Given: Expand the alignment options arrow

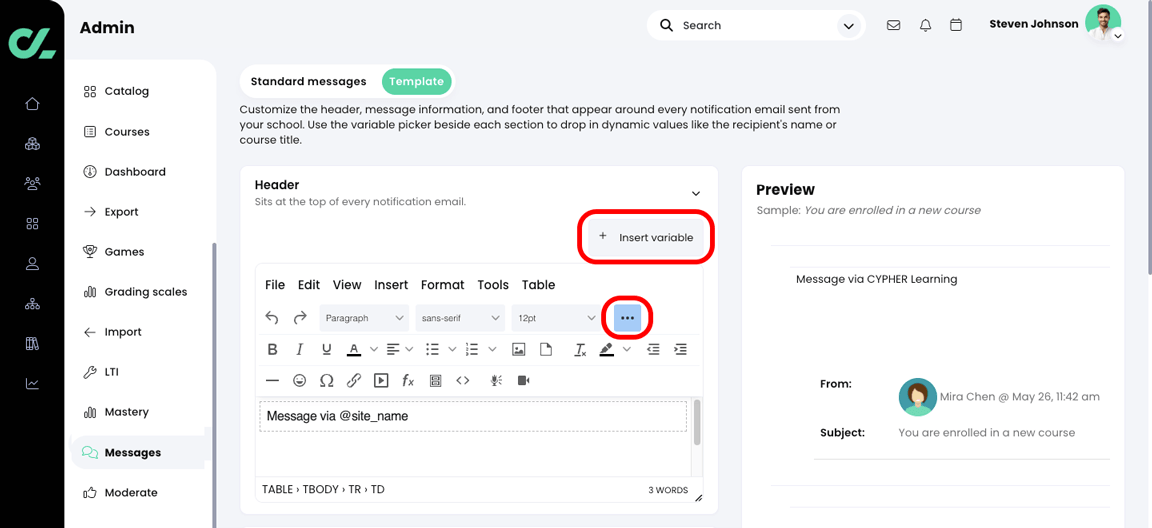Looking at the screenshot, I should pos(409,350).
